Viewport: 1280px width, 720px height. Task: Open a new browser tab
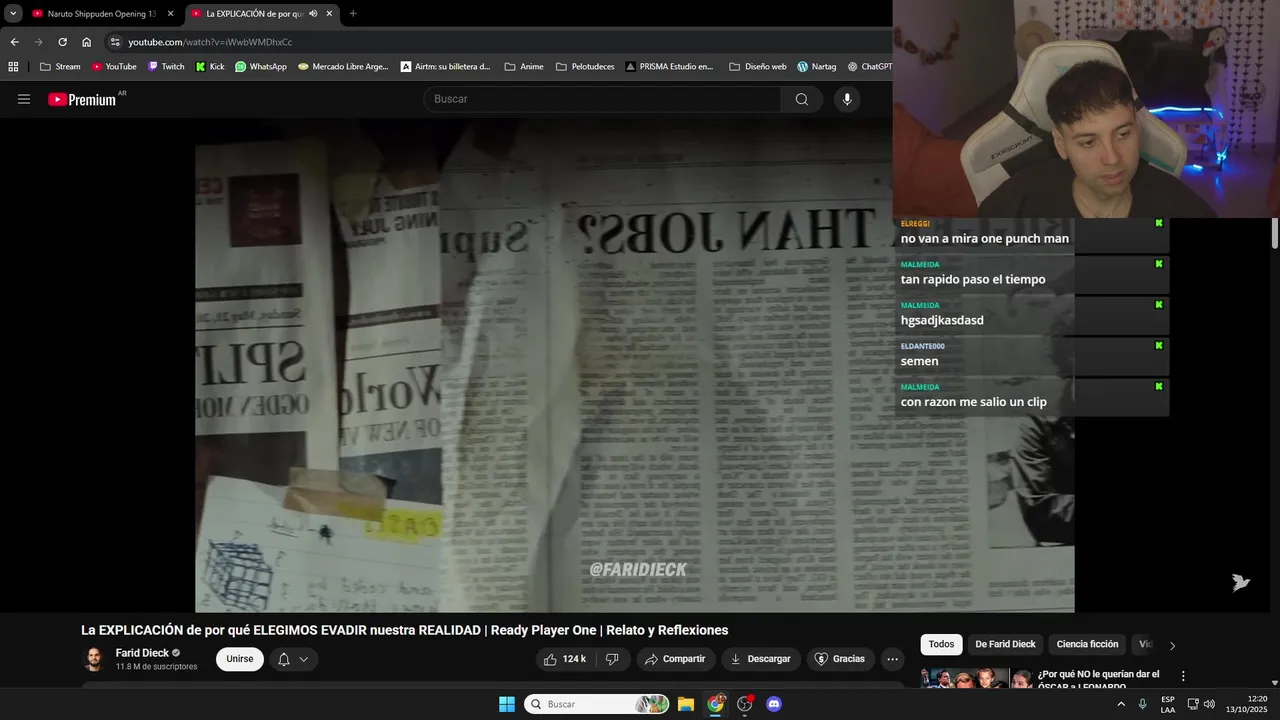tap(353, 14)
